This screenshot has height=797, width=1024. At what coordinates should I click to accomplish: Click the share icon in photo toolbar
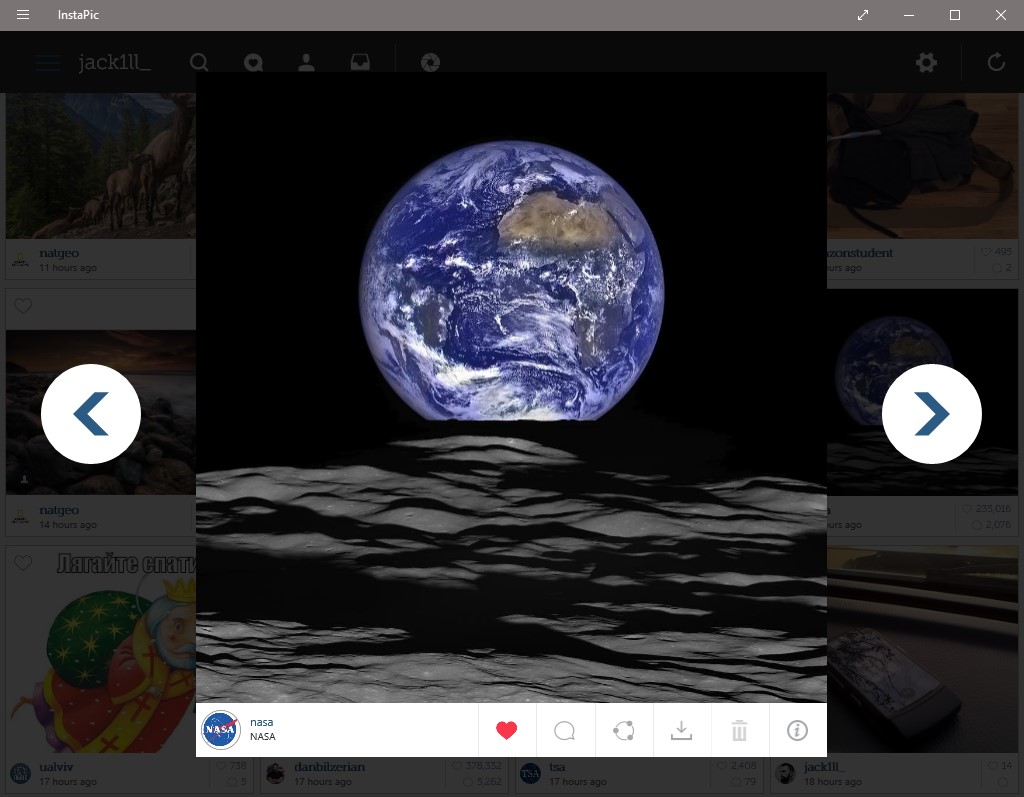click(x=624, y=730)
